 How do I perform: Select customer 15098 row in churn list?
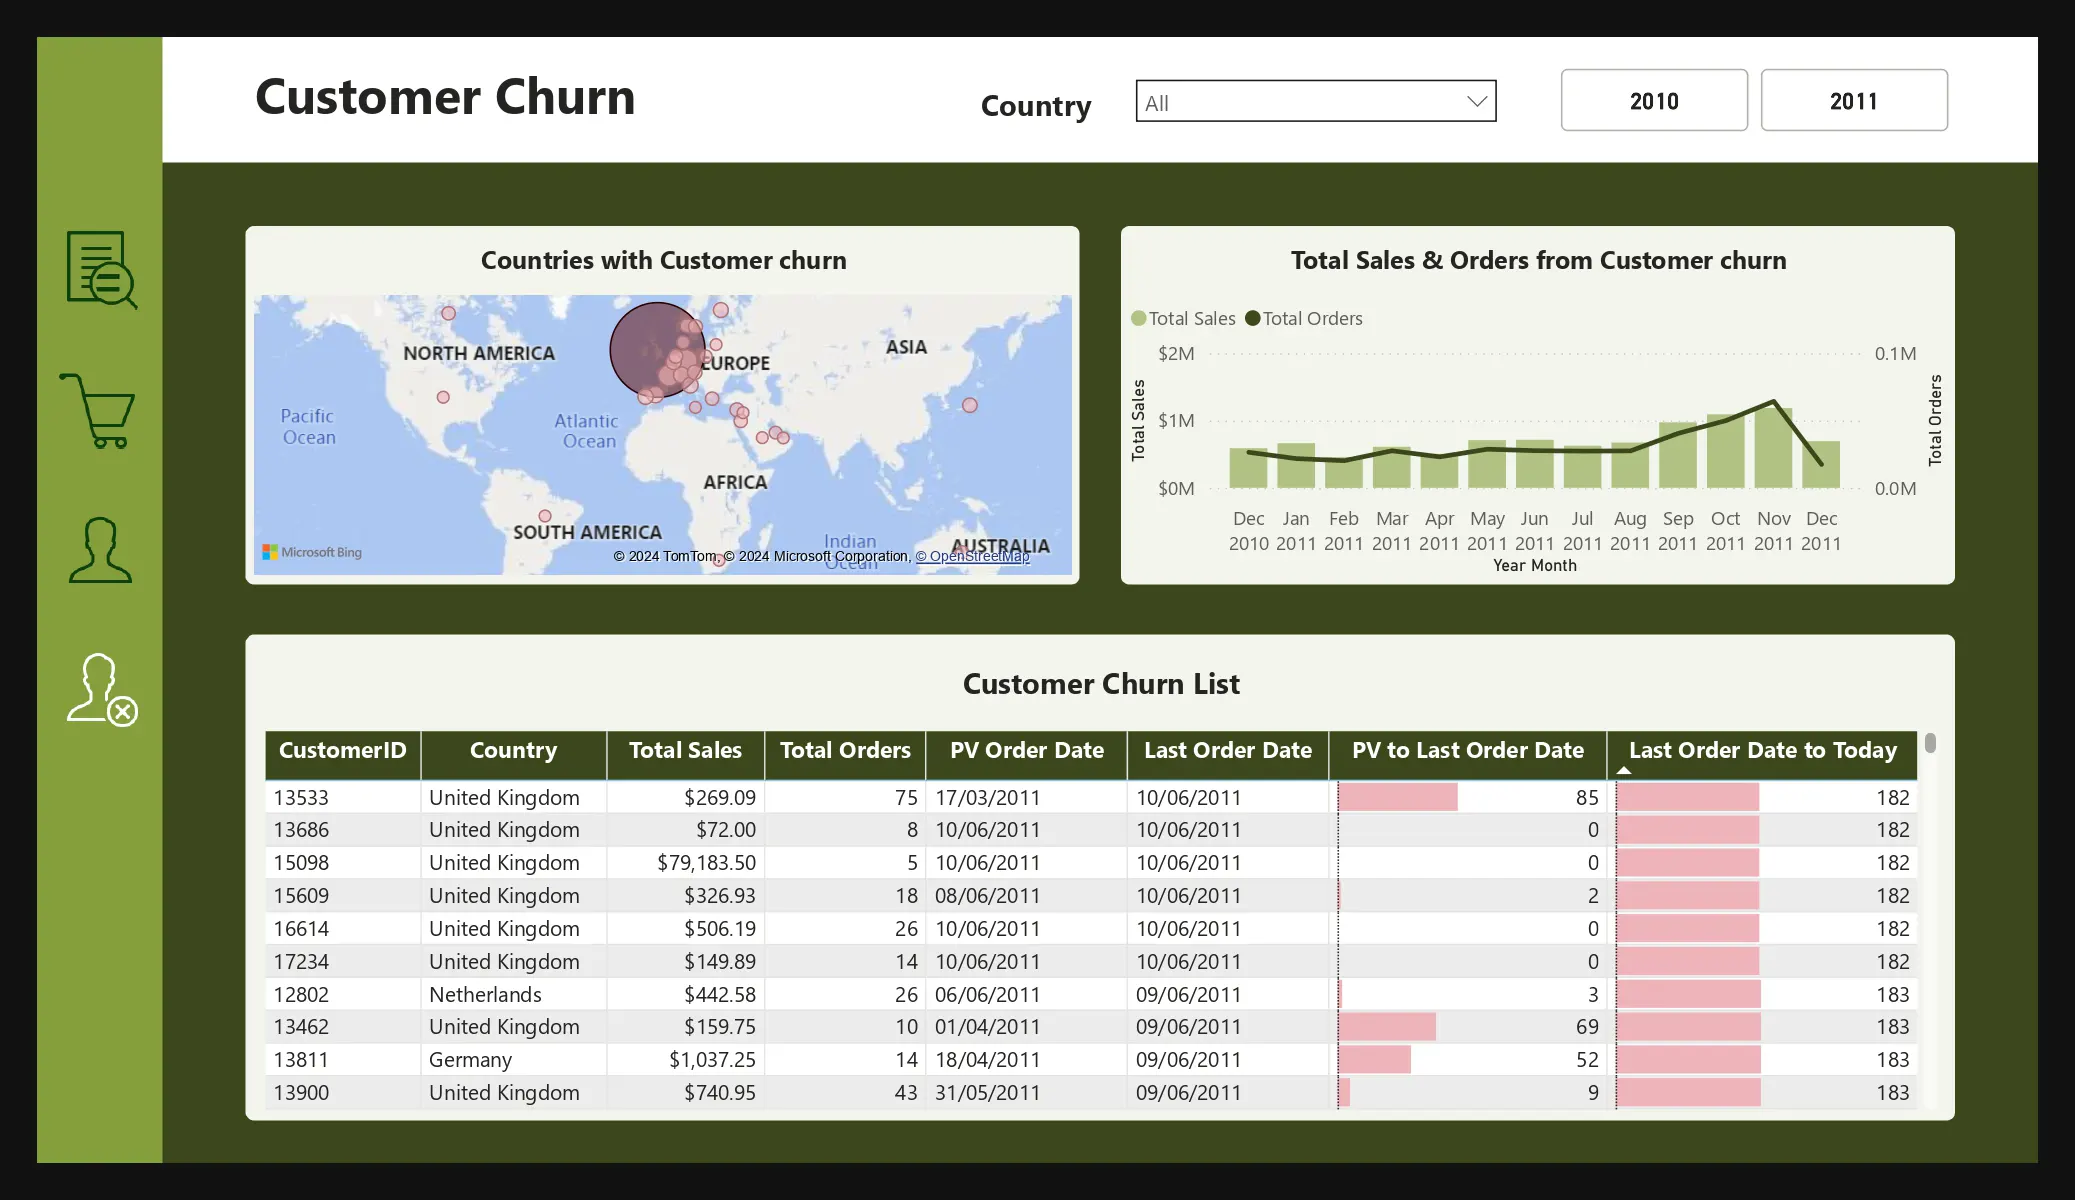301,863
